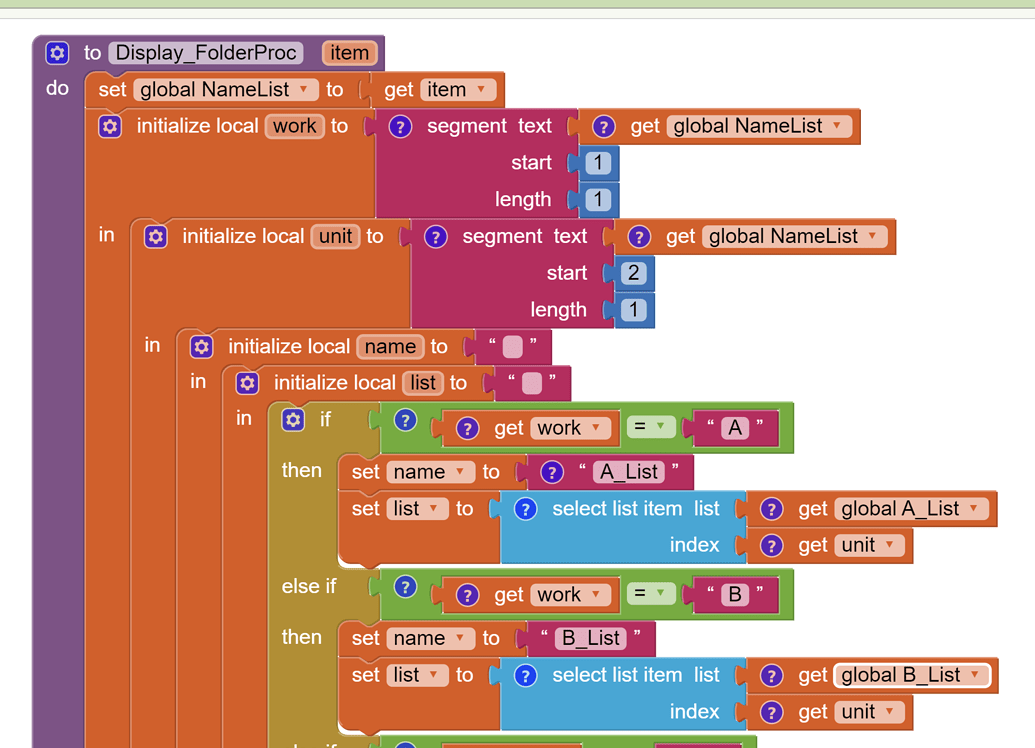Click gear icon on initialize local work
The height and width of the screenshot is (748, 1035).
pos(110,126)
